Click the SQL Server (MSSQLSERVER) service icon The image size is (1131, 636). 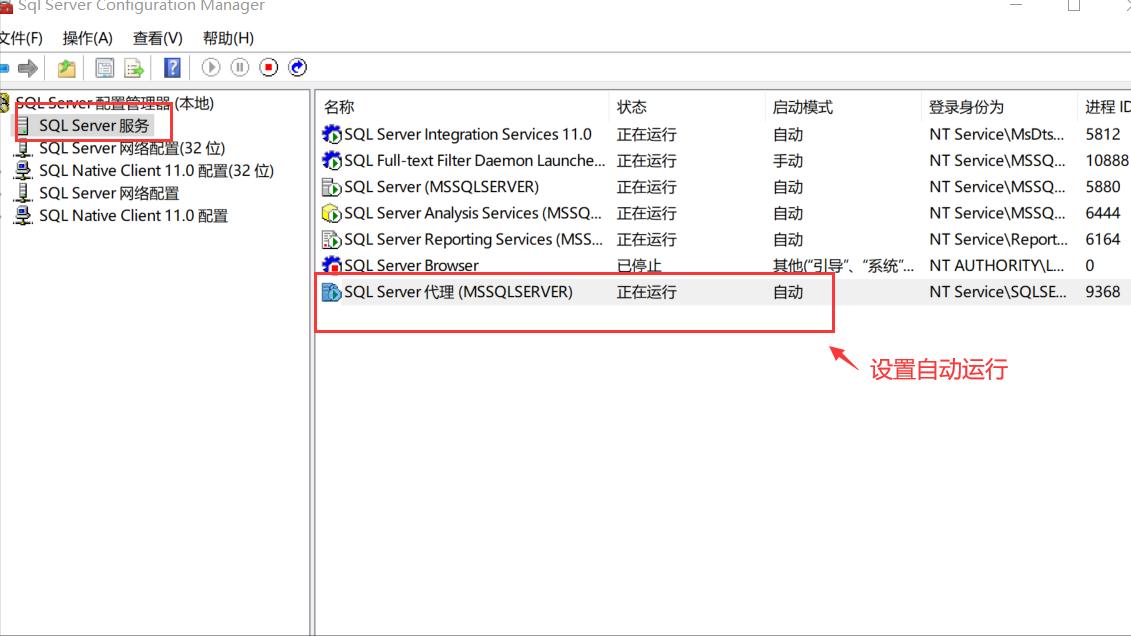[331, 187]
